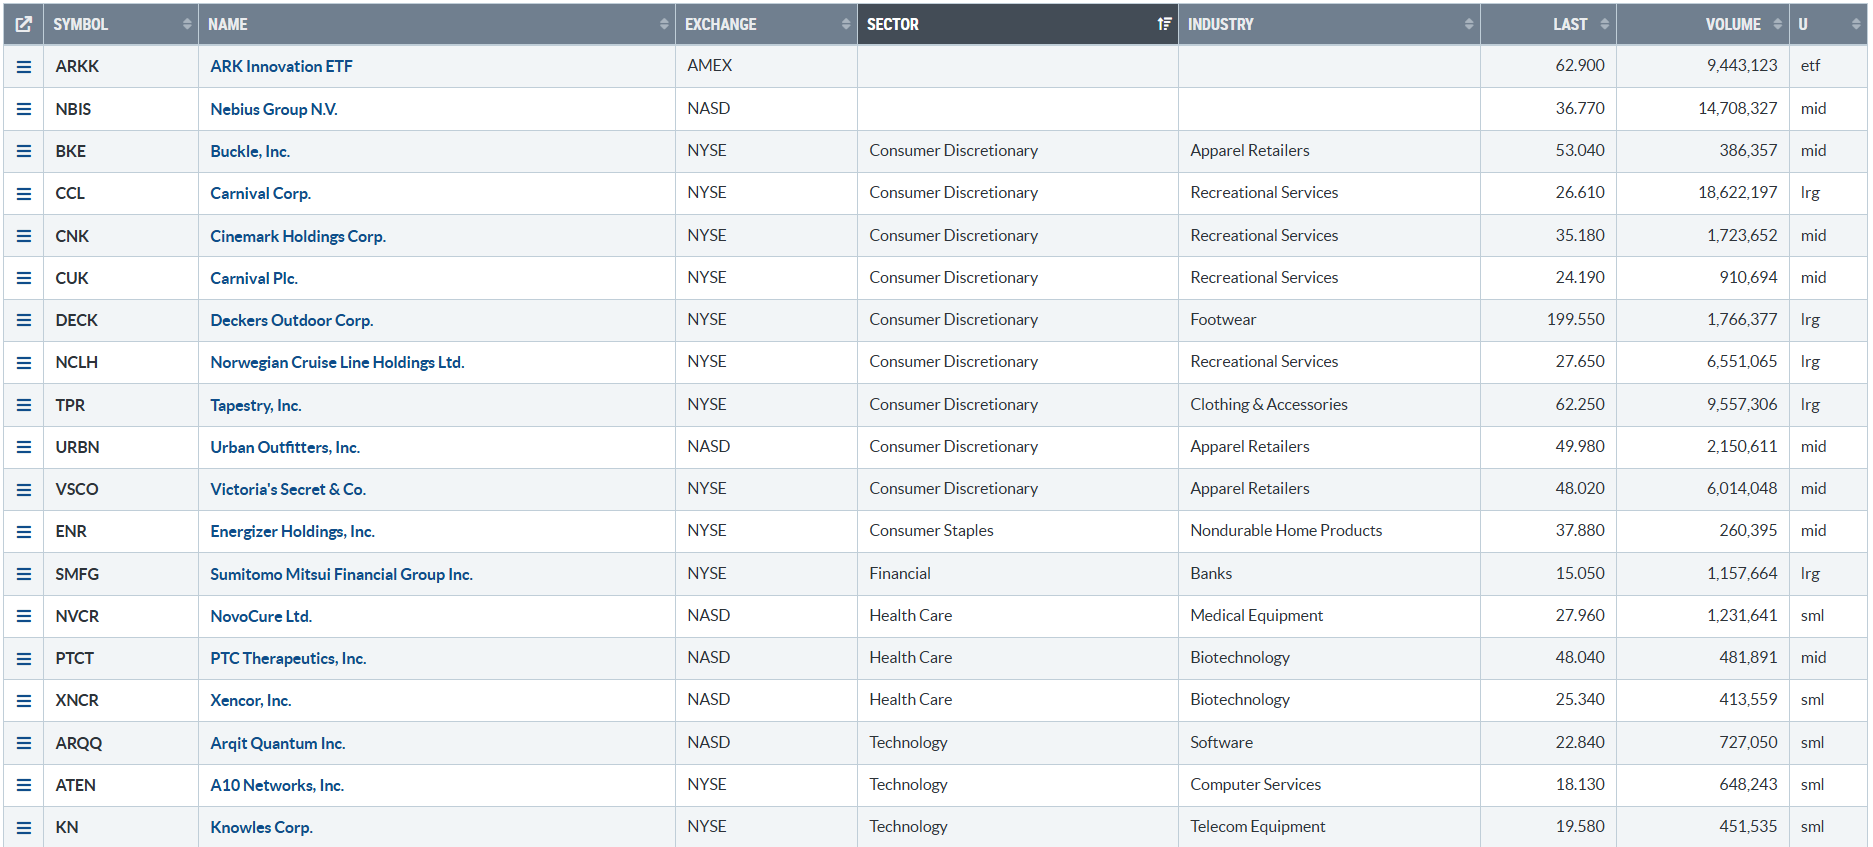Screen dimensions: 1873x847
Task: Open the ARK Innovation ETF link
Action: (281, 67)
